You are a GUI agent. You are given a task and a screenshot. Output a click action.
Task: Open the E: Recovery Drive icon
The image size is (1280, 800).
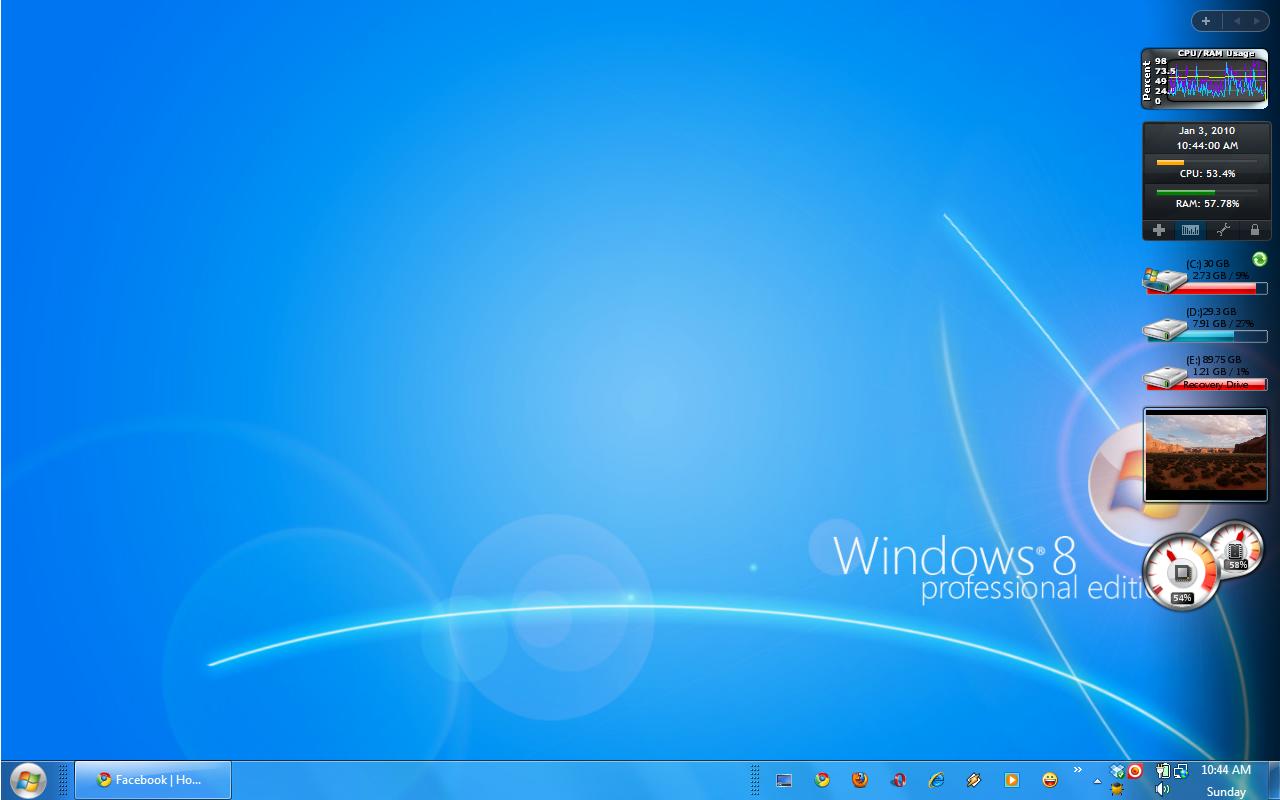tap(1164, 377)
